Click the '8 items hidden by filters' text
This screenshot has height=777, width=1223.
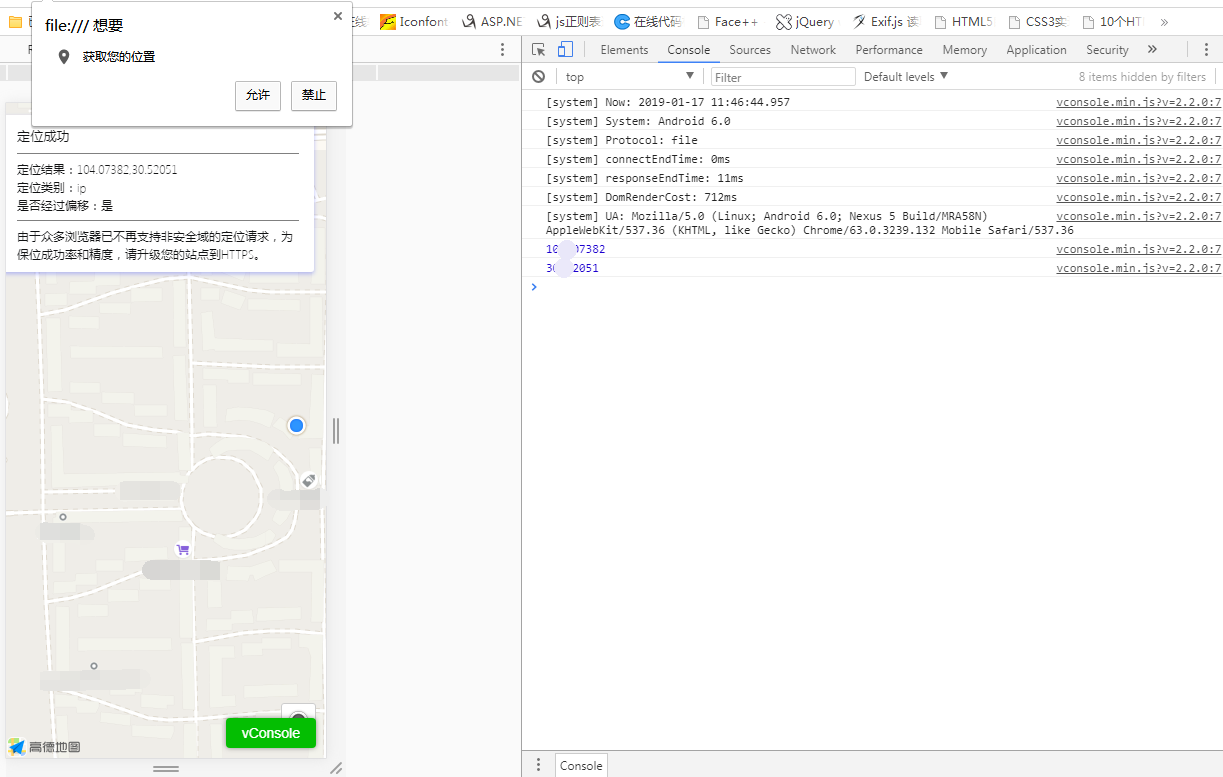pos(1142,77)
